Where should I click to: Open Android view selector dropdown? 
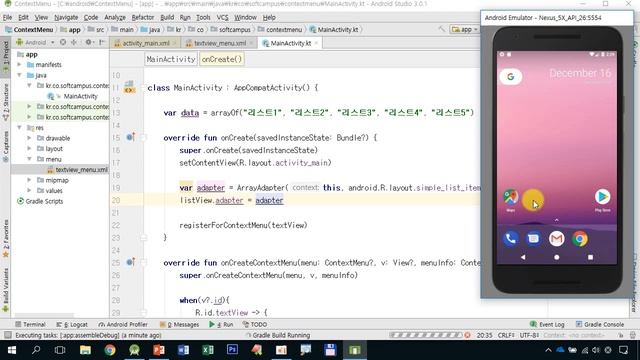pos(36,42)
